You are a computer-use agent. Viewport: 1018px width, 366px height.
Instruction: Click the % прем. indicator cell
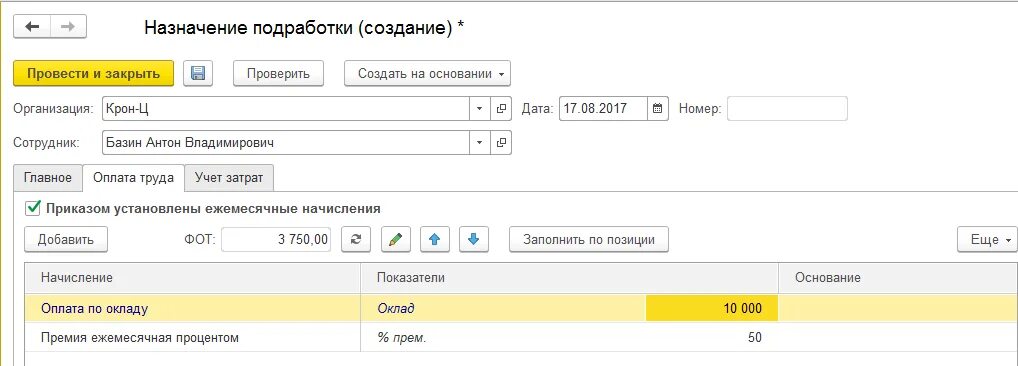tap(503, 337)
